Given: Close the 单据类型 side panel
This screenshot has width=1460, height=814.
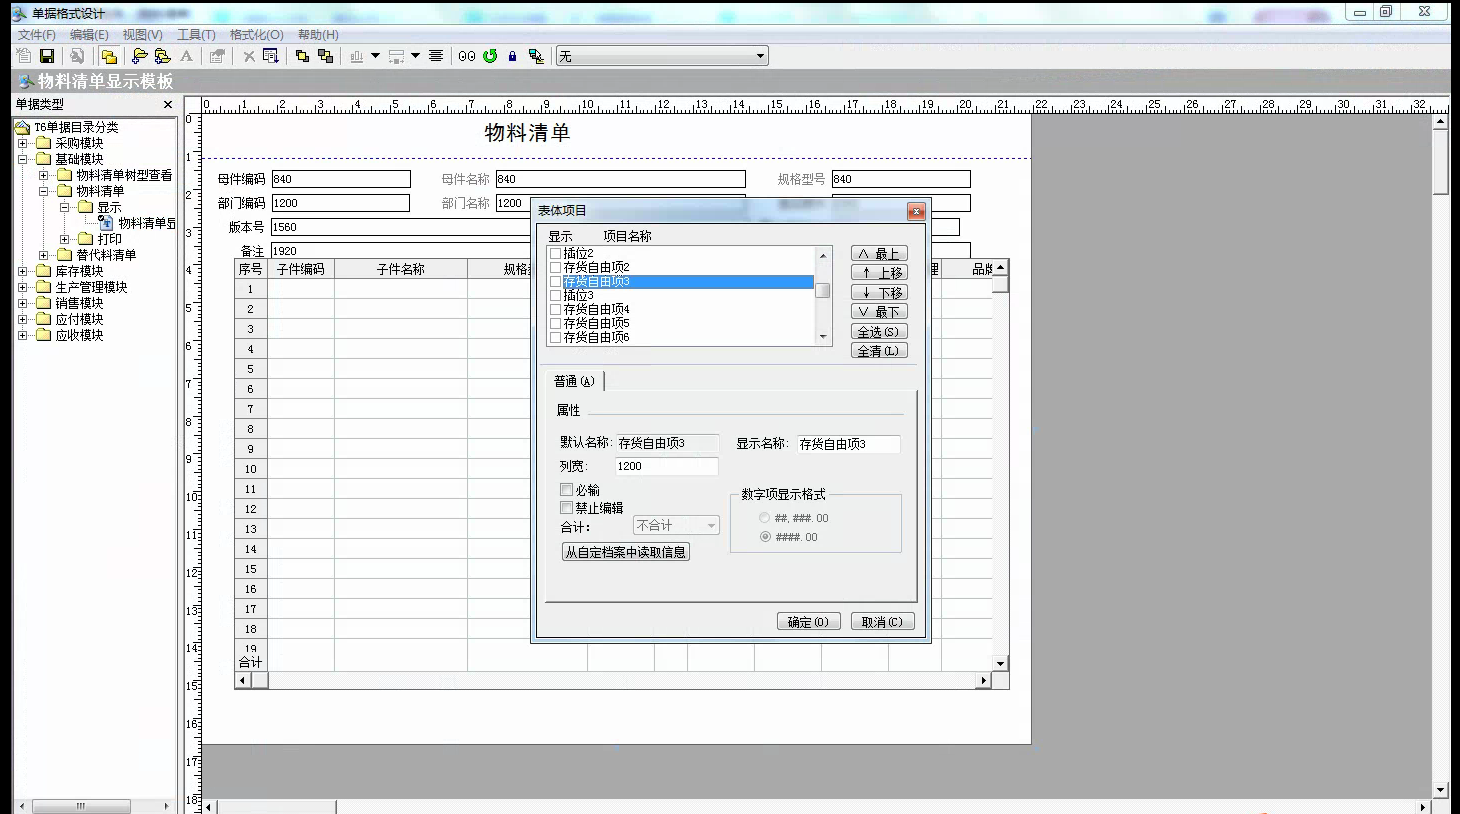Looking at the screenshot, I should point(168,104).
